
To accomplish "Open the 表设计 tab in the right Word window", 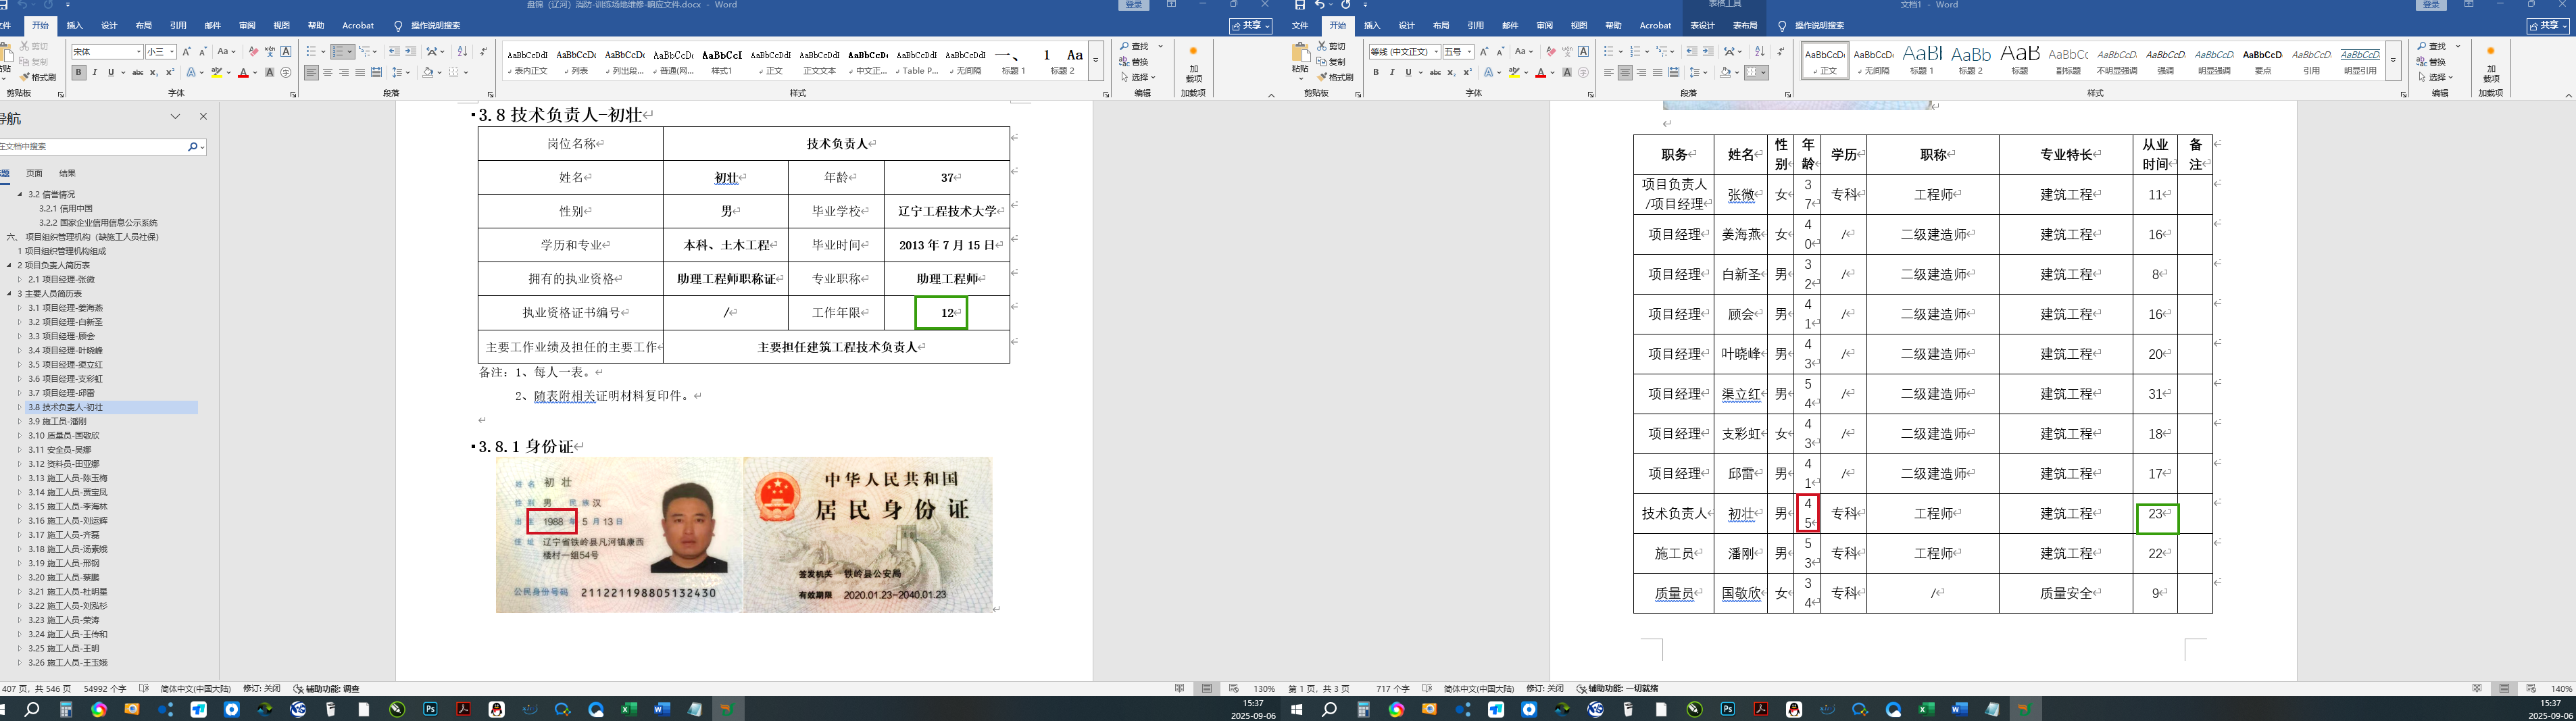I will coord(1702,25).
